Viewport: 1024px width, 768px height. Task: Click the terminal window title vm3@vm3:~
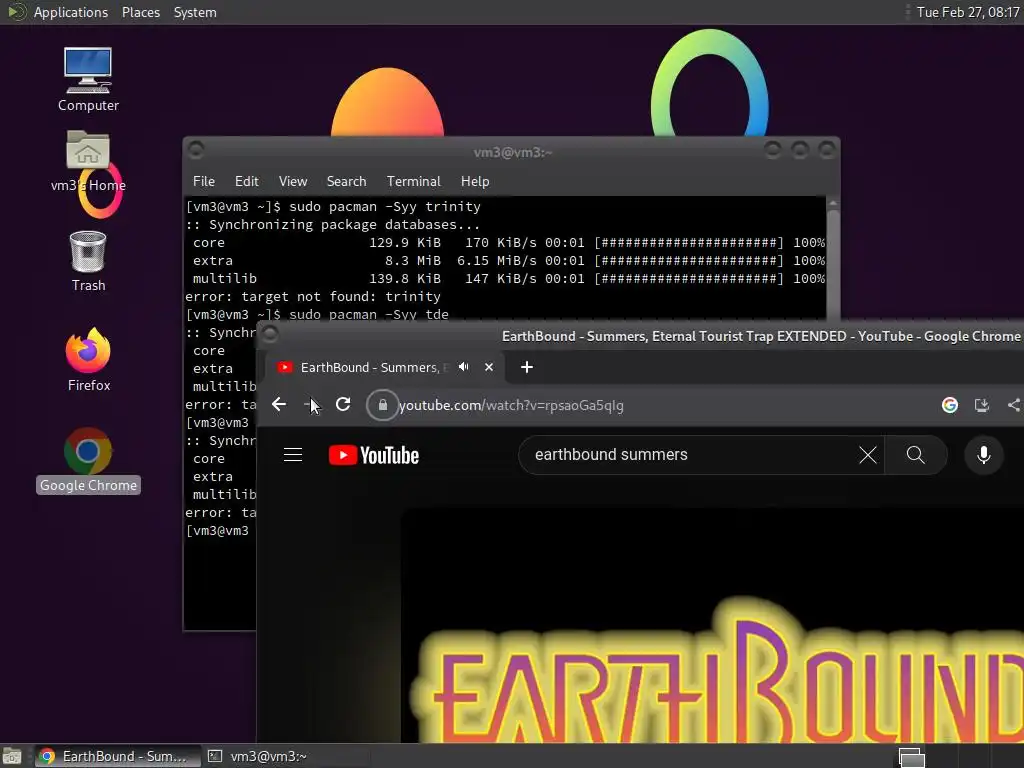[513, 152]
